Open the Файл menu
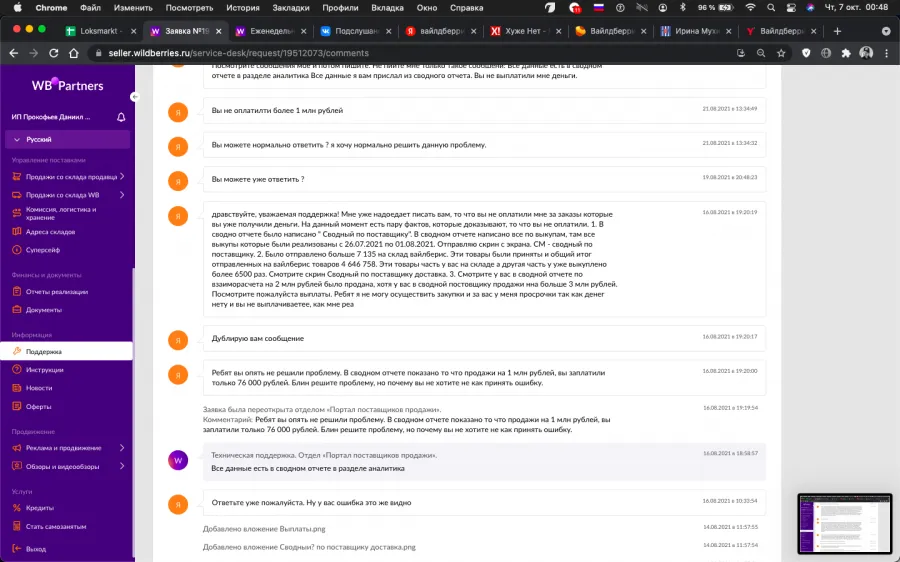This screenshot has height=562, width=900. pyautogui.click(x=90, y=7)
